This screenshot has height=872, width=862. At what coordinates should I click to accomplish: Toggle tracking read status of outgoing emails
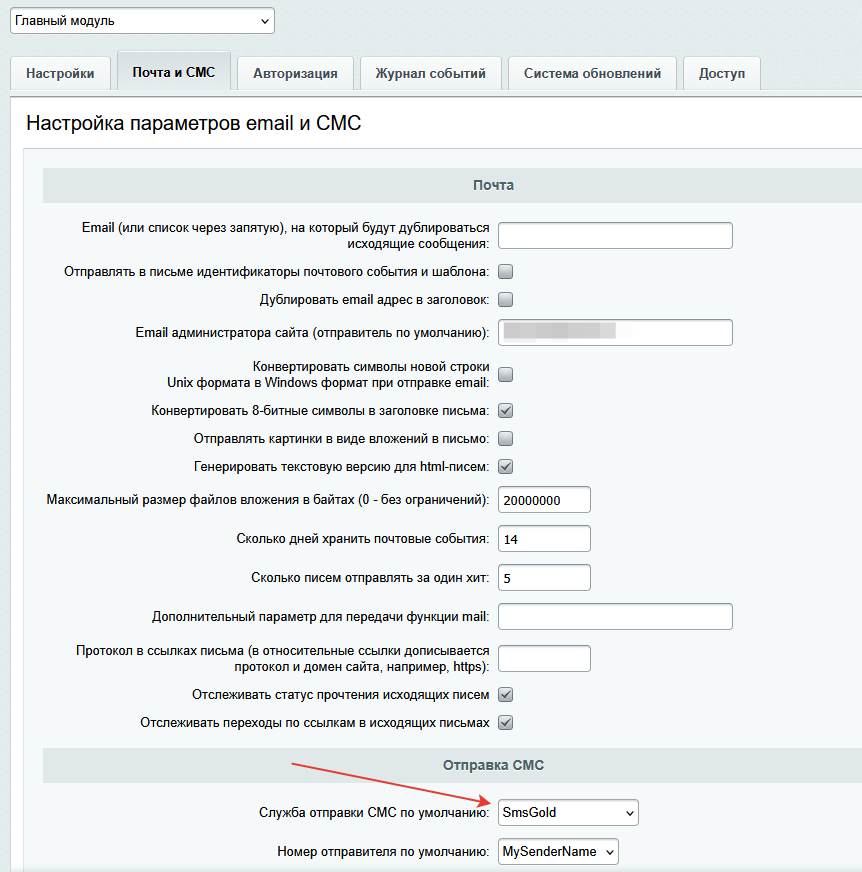(506, 695)
